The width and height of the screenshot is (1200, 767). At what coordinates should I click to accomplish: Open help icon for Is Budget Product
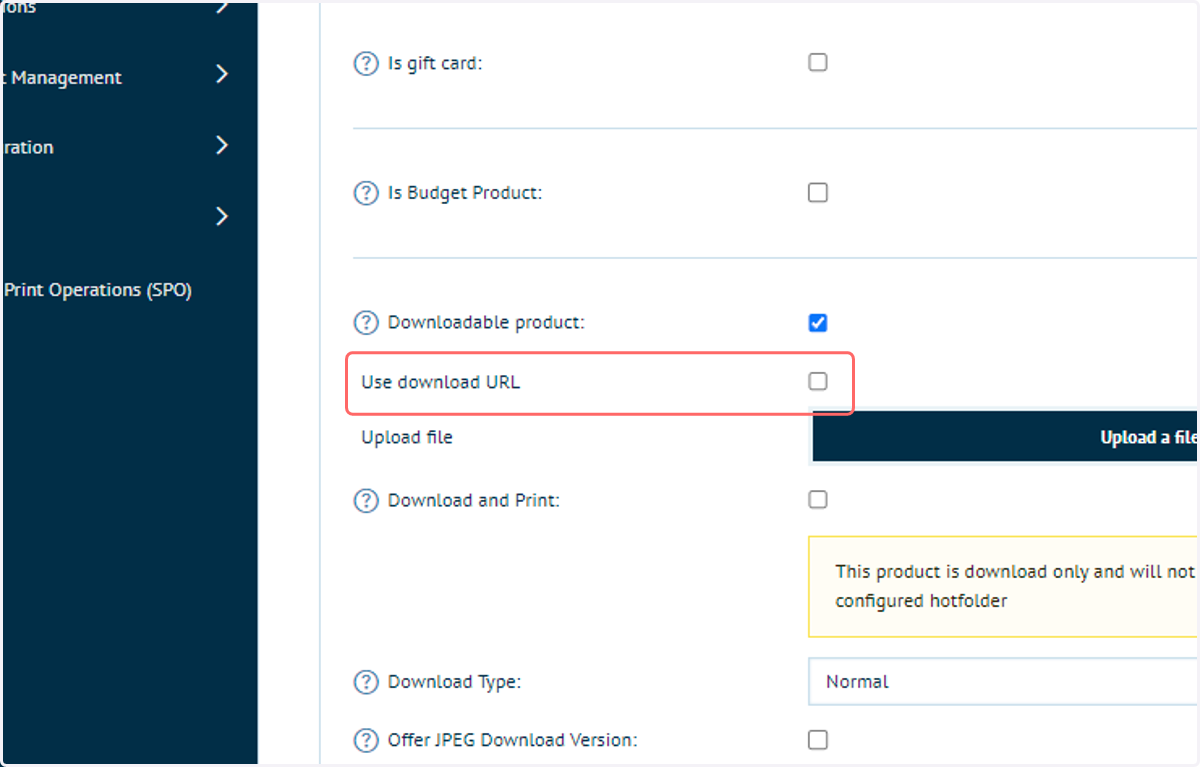366,193
